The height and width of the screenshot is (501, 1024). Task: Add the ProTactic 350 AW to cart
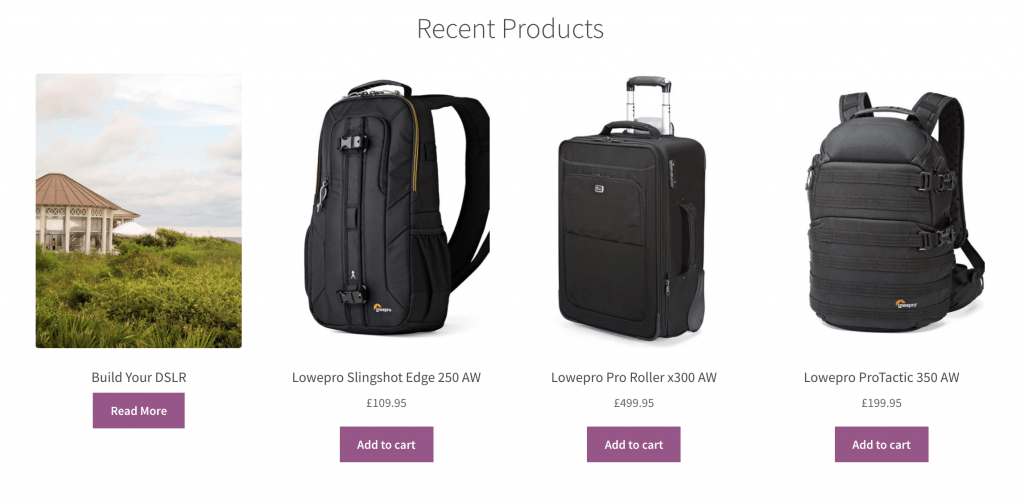coord(881,444)
